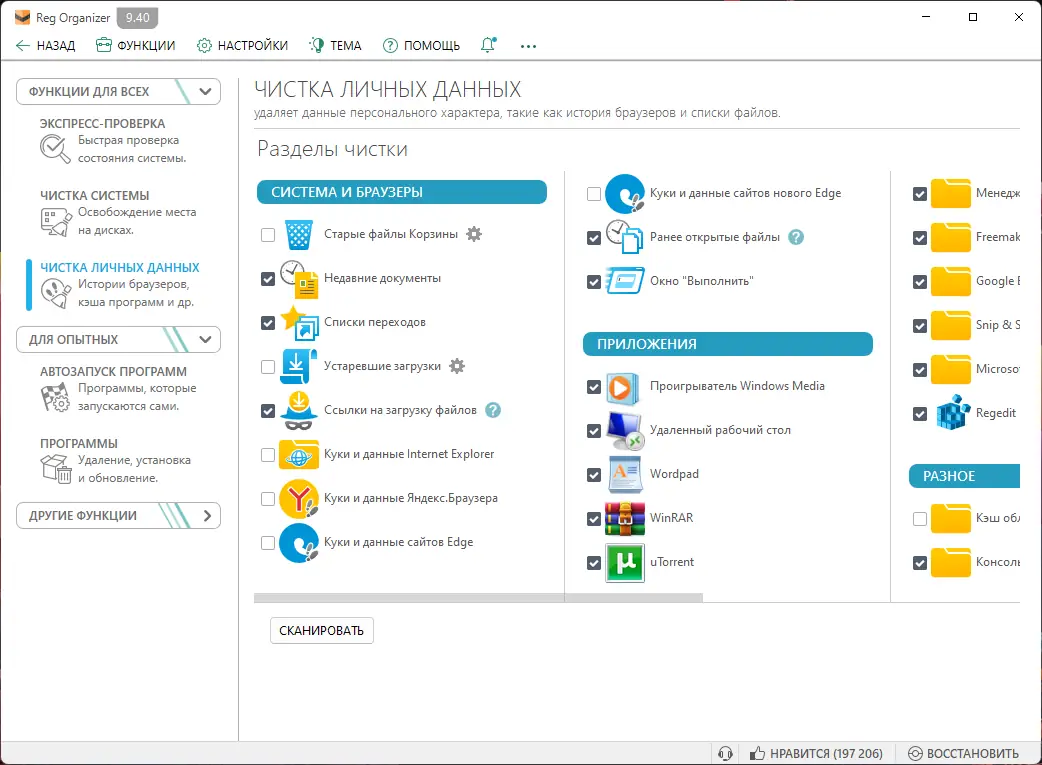Screen dimensions: 1042x765
Task: Click the Recycle Bin old files icon
Action: pyautogui.click(x=299, y=234)
